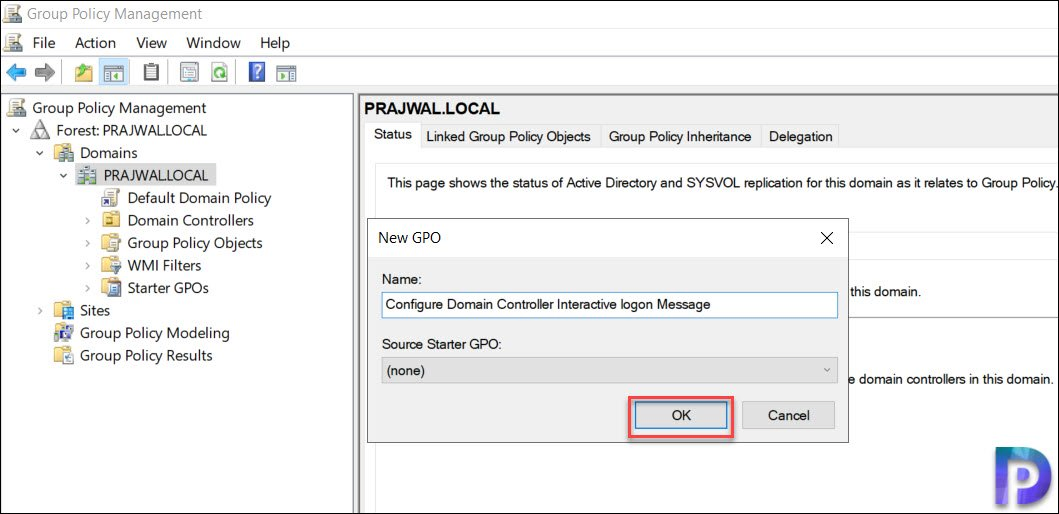Click the Forward arrow toolbar icon
Viewport: 1059px width, 514px height.
click(x=45, y=72)
